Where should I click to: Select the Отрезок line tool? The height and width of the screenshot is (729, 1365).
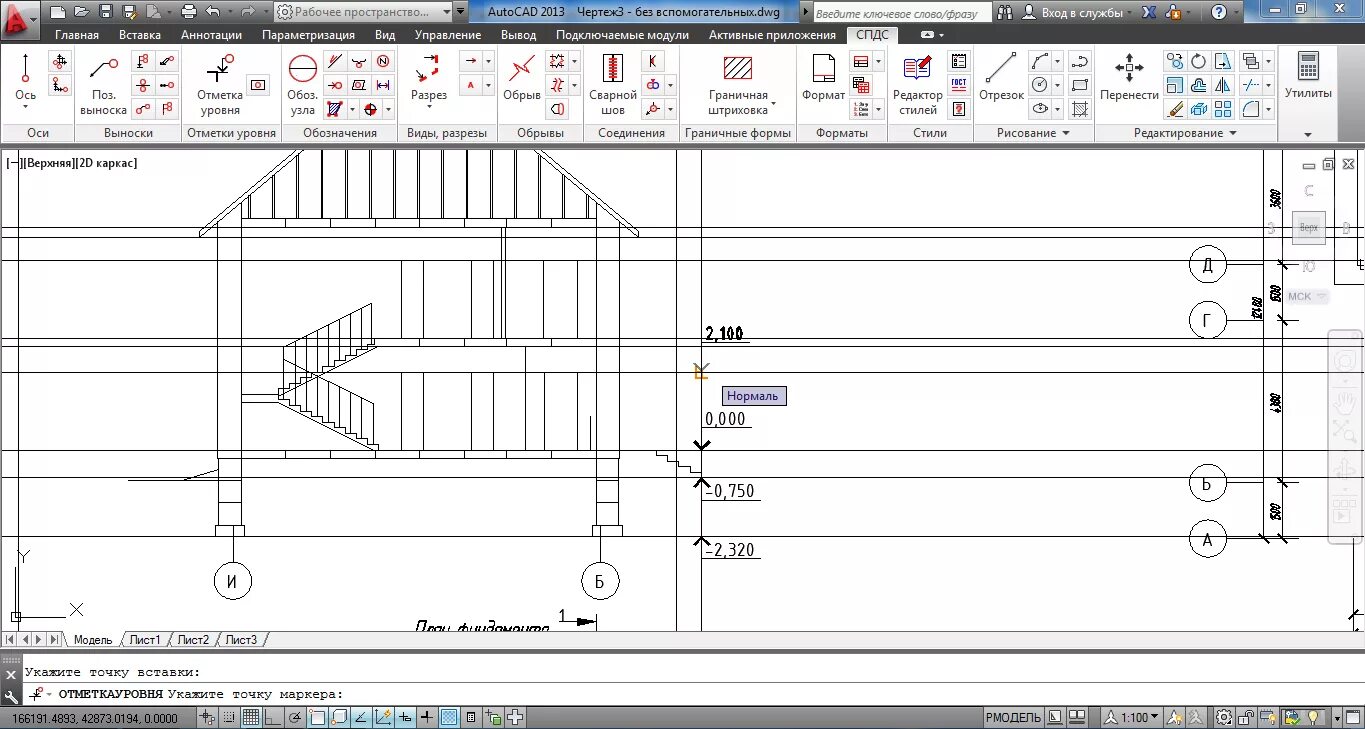1001,78
